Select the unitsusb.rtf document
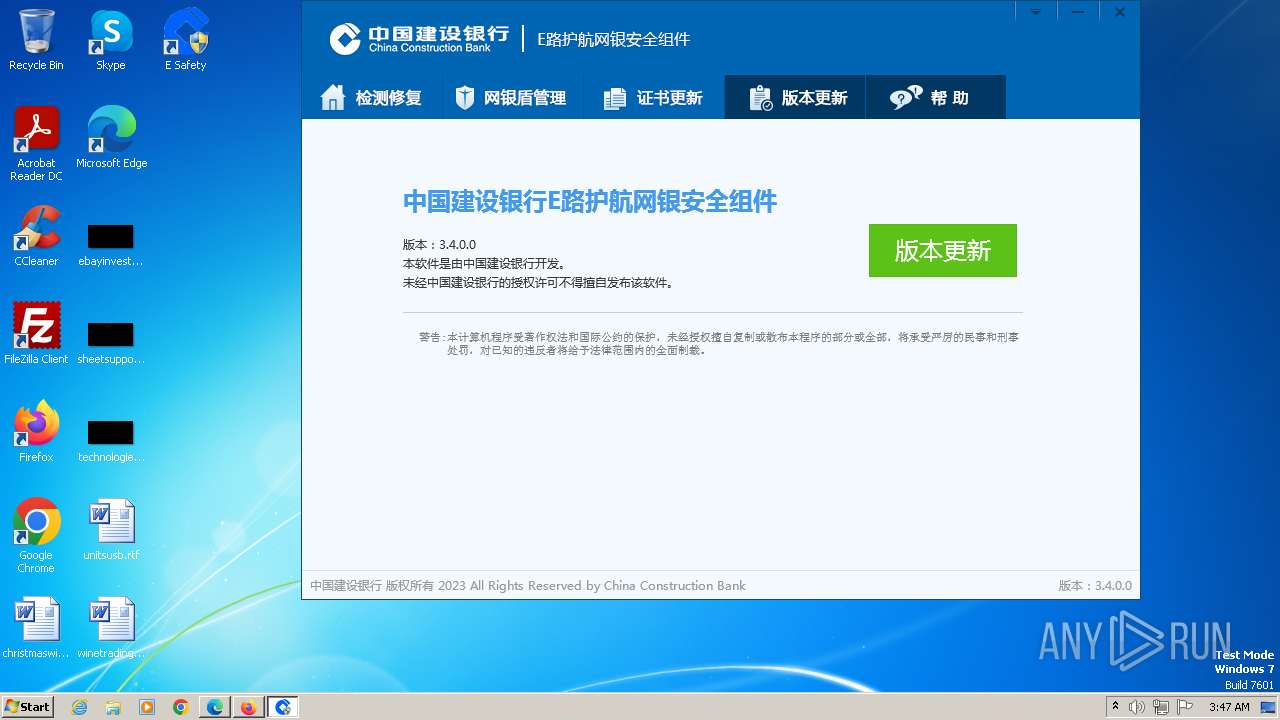The width and height of the screenshot is (1280, 720). (x=111, y=530)
